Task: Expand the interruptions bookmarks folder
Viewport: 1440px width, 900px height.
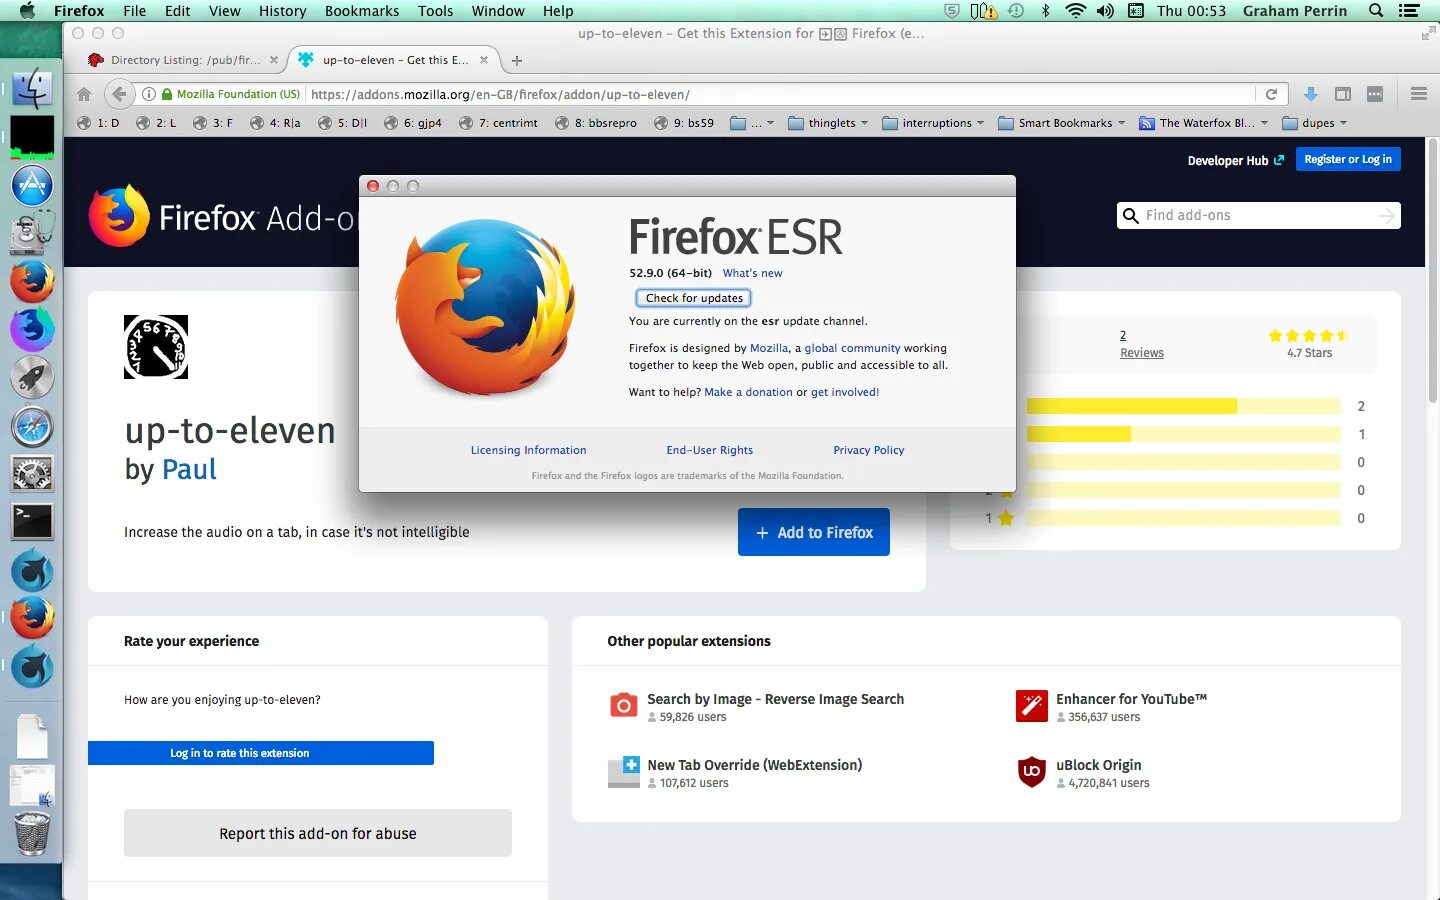Action: coord(933,123)
